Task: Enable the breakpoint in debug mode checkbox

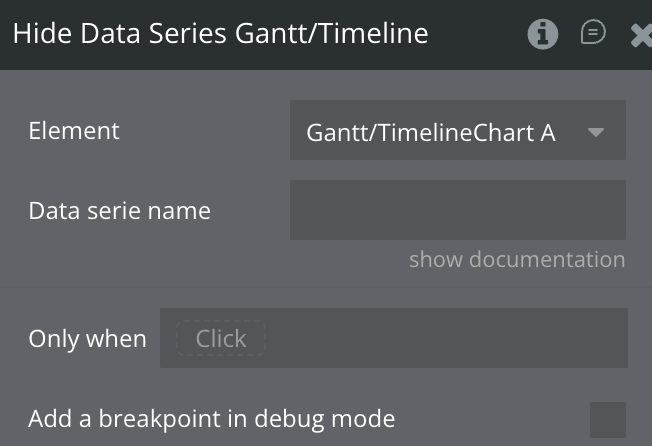Action: pyautogui.click(x=607, y=419)
